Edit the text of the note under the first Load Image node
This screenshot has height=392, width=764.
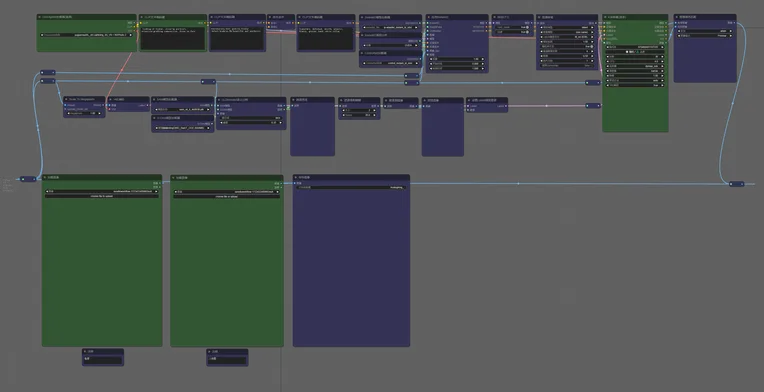point(102,360)
